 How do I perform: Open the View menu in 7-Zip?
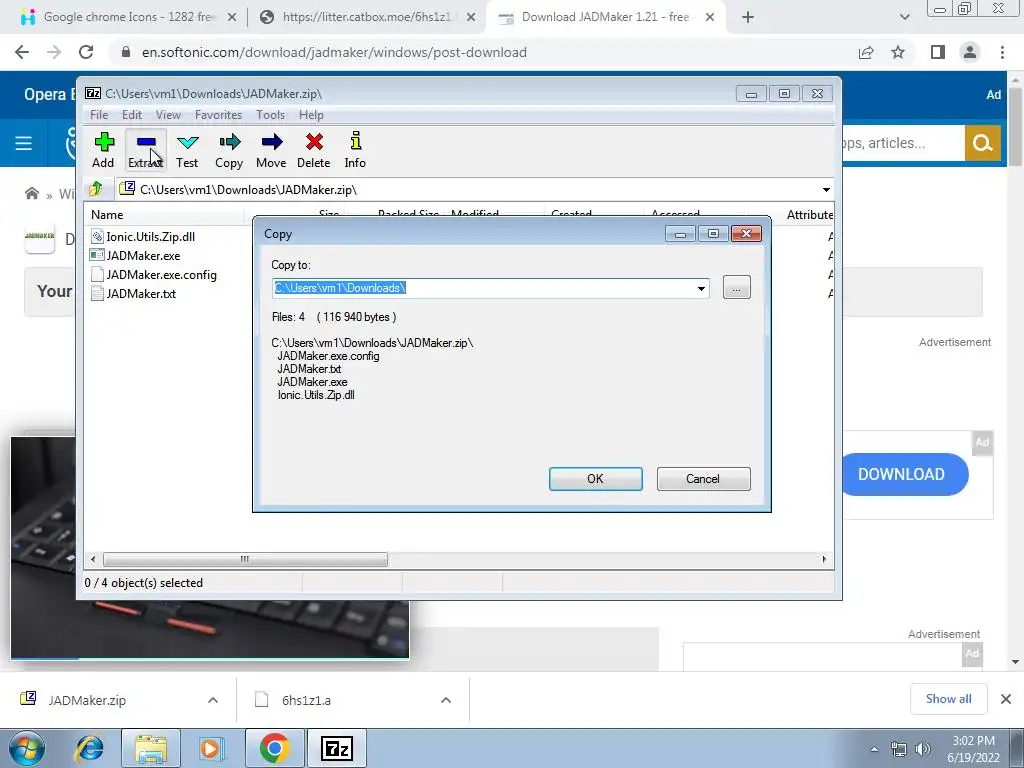click(x=168, y=115)
